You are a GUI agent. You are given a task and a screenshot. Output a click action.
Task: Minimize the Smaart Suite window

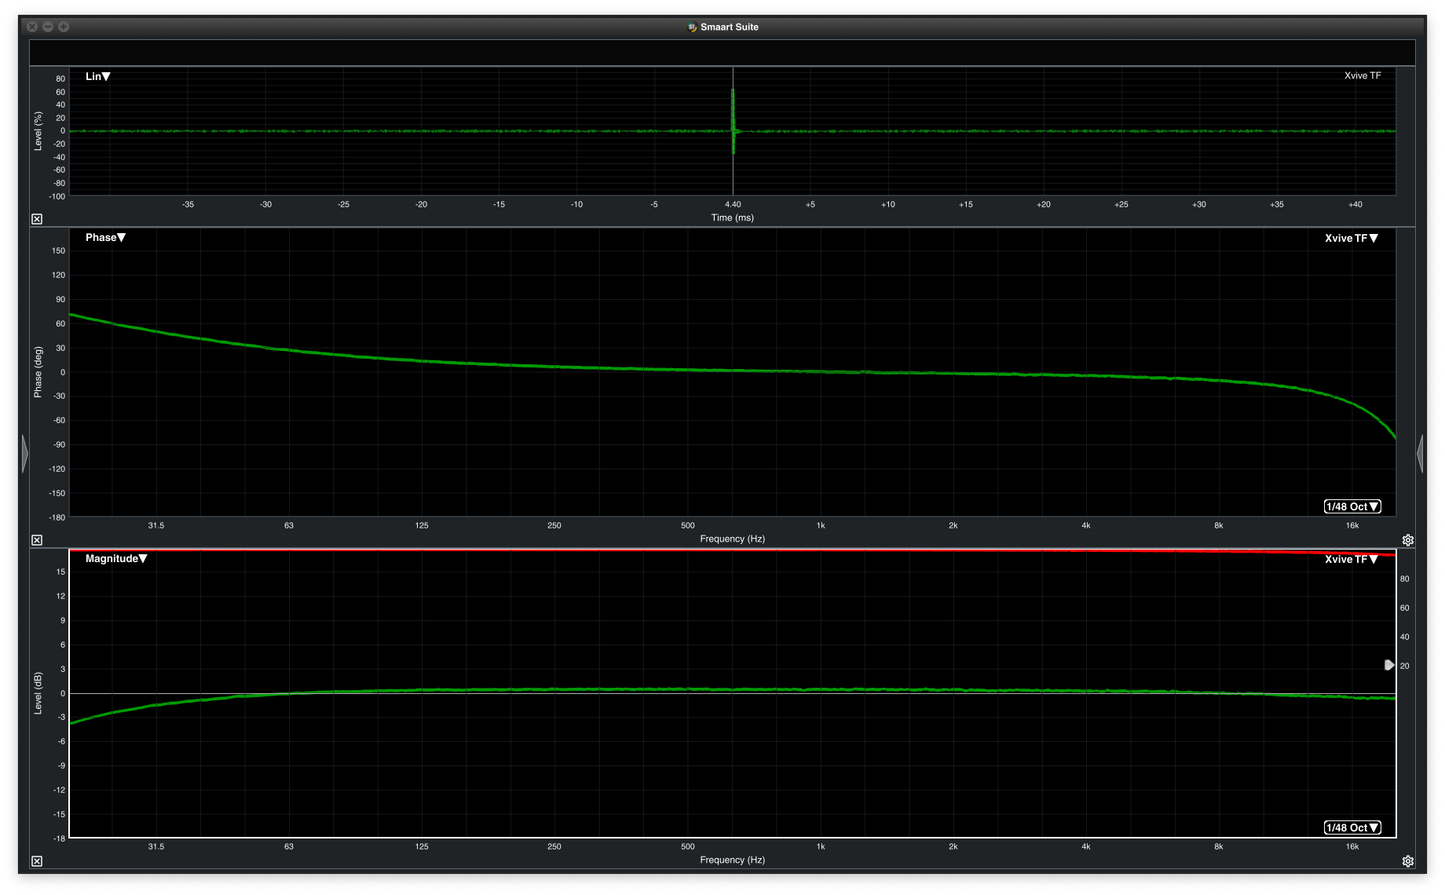point(48,27)
